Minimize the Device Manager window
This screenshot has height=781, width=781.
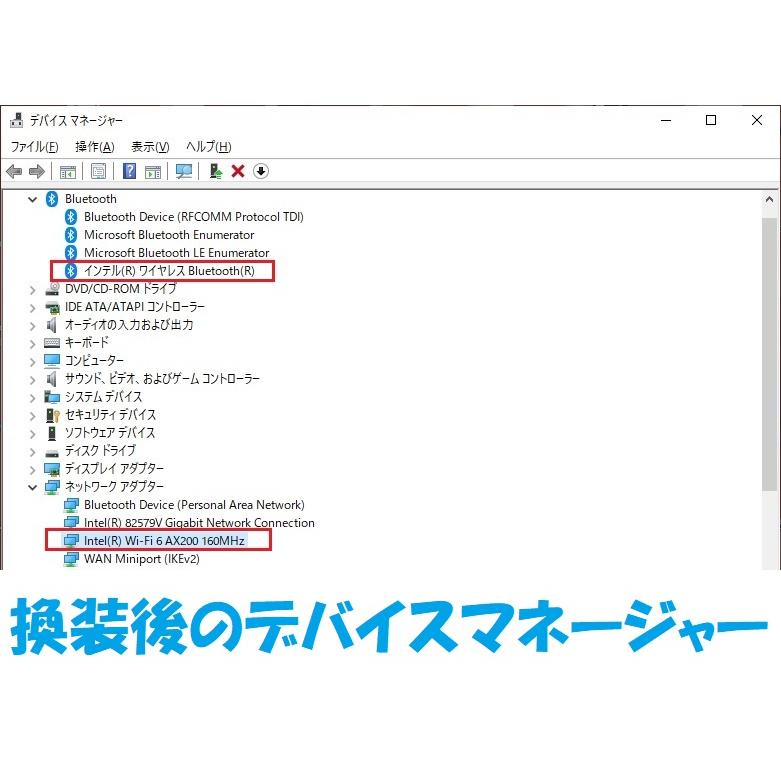[x=666, y=121]
